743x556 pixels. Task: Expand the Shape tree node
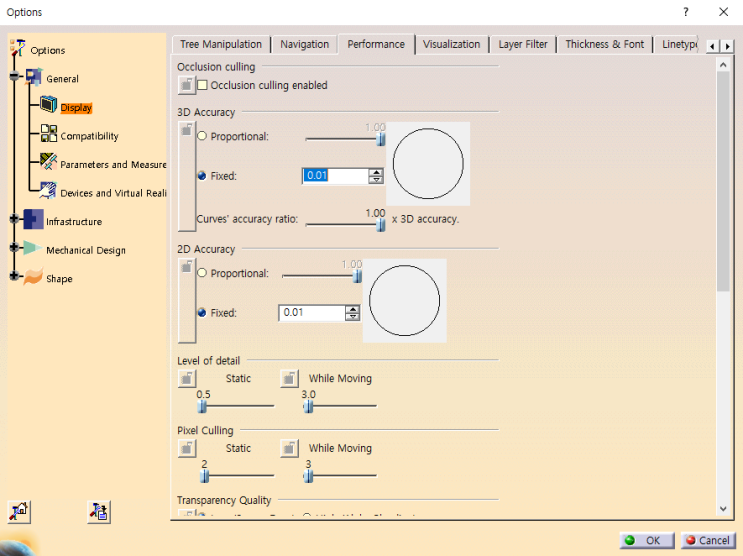14,275
